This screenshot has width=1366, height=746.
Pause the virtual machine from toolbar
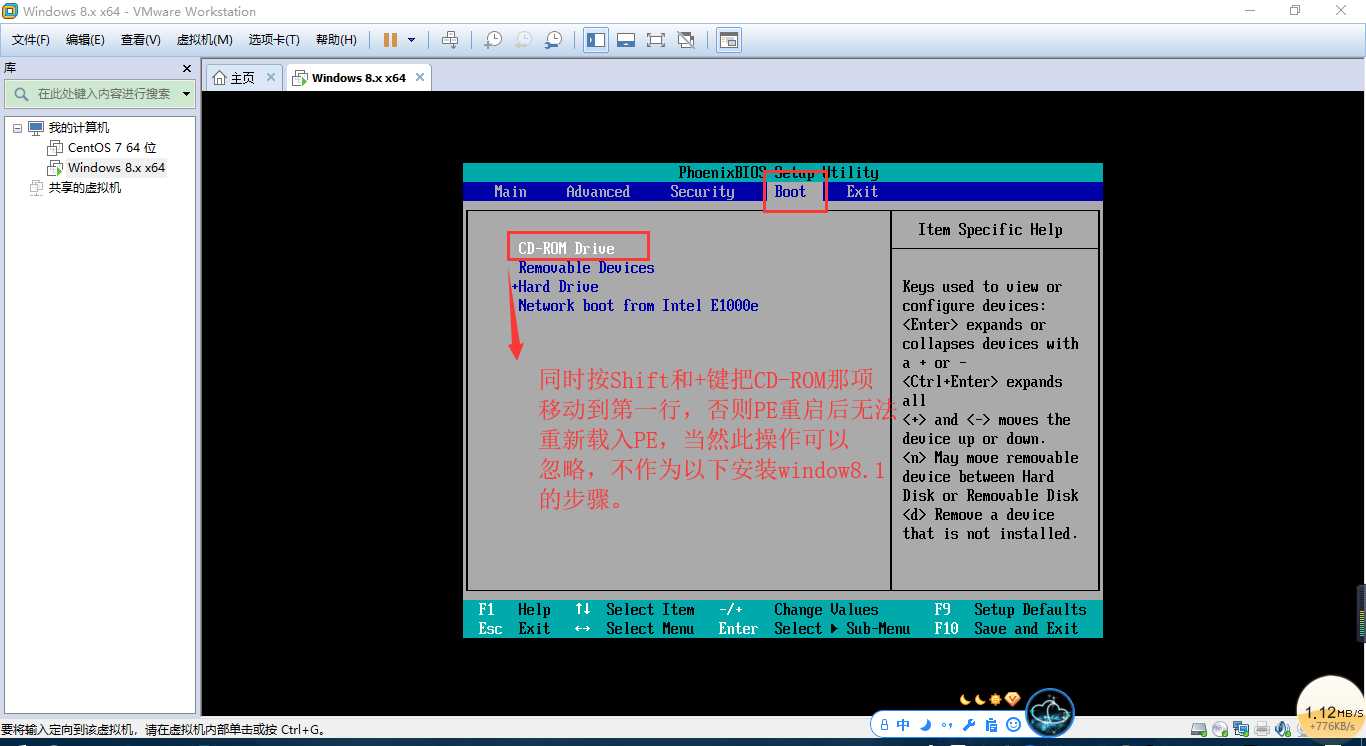click(390, 40)
